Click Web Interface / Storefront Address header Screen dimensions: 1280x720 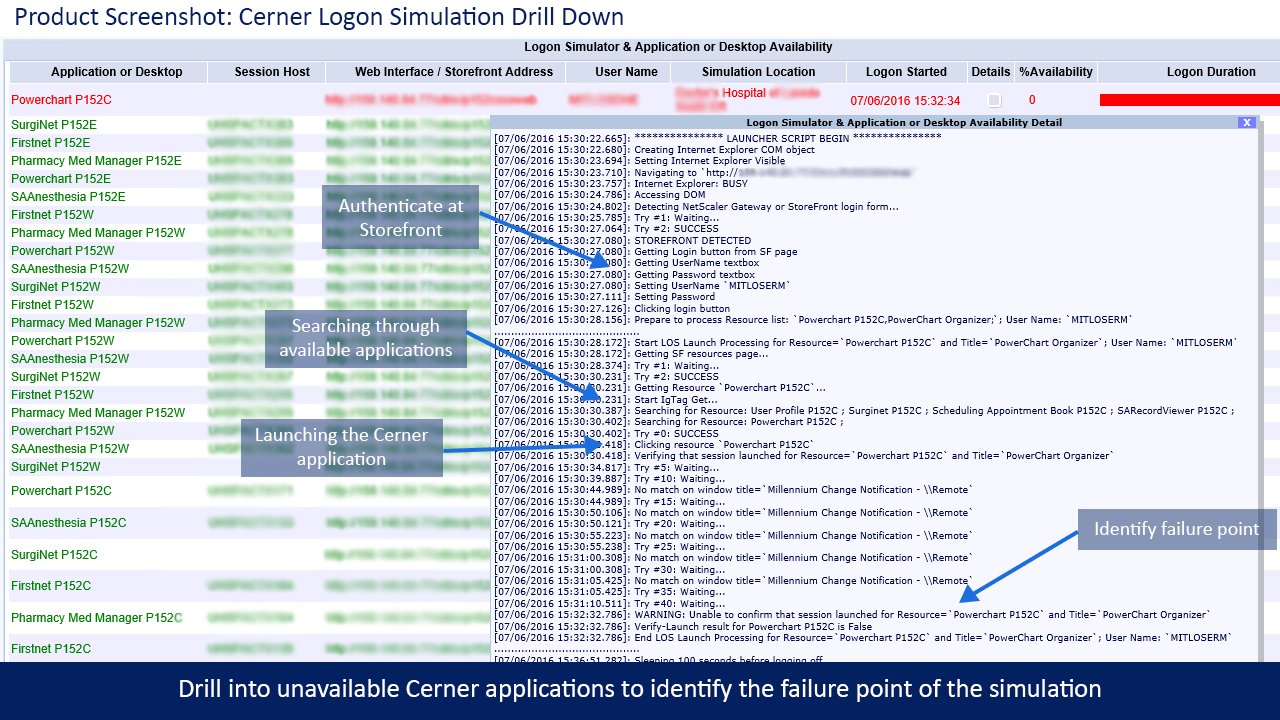(x=454, y=72)
